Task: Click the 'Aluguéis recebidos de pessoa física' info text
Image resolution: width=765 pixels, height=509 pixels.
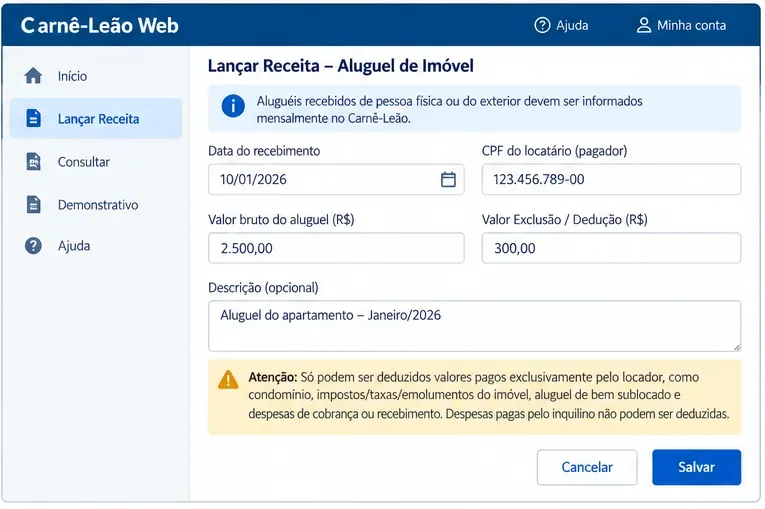Action: (x=449, y=109)
